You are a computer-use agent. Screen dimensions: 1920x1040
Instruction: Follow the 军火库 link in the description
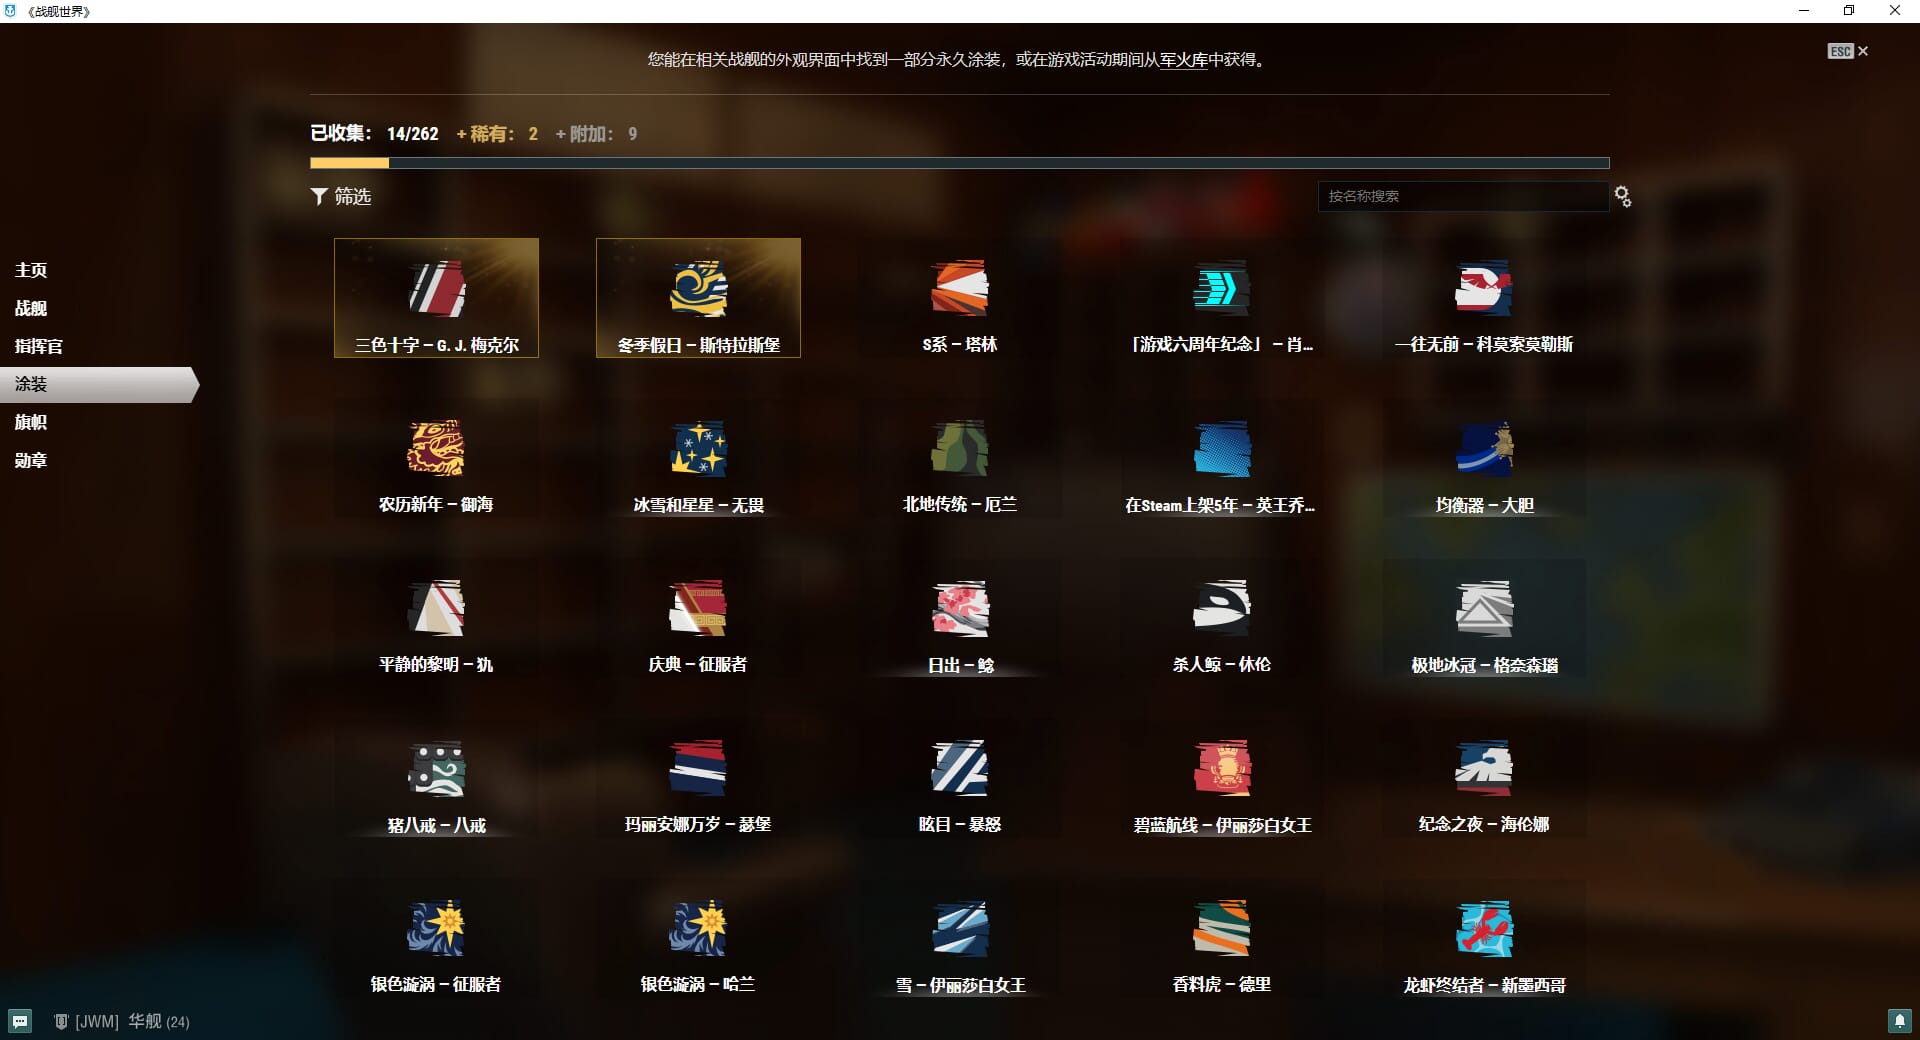1183,60
